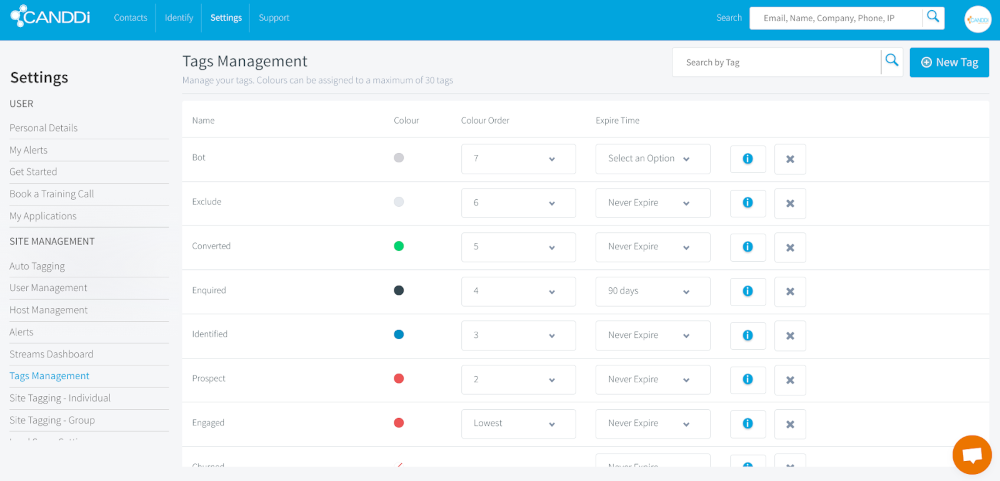The width and height of the screenshot is (1000, 481).
Task: Click the blue colour dot for Identified
Action: pyautogui.click(x=399, y=334)
